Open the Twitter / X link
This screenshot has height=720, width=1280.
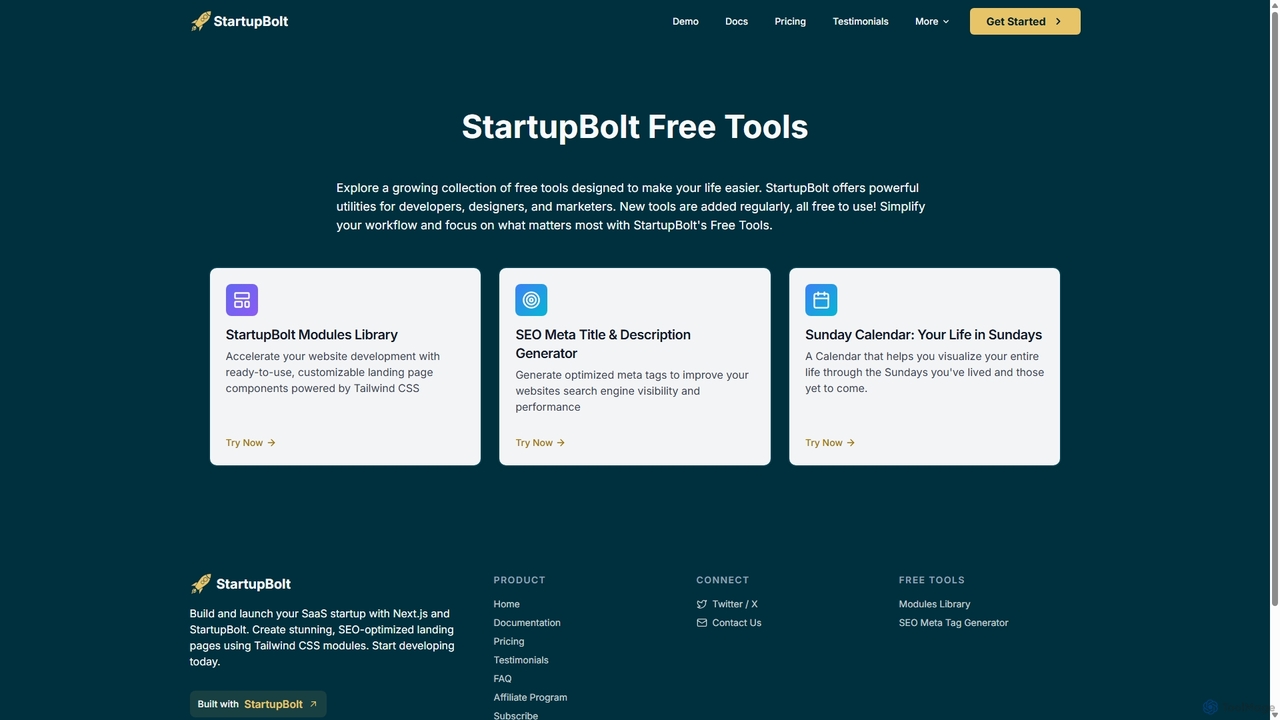735,604
